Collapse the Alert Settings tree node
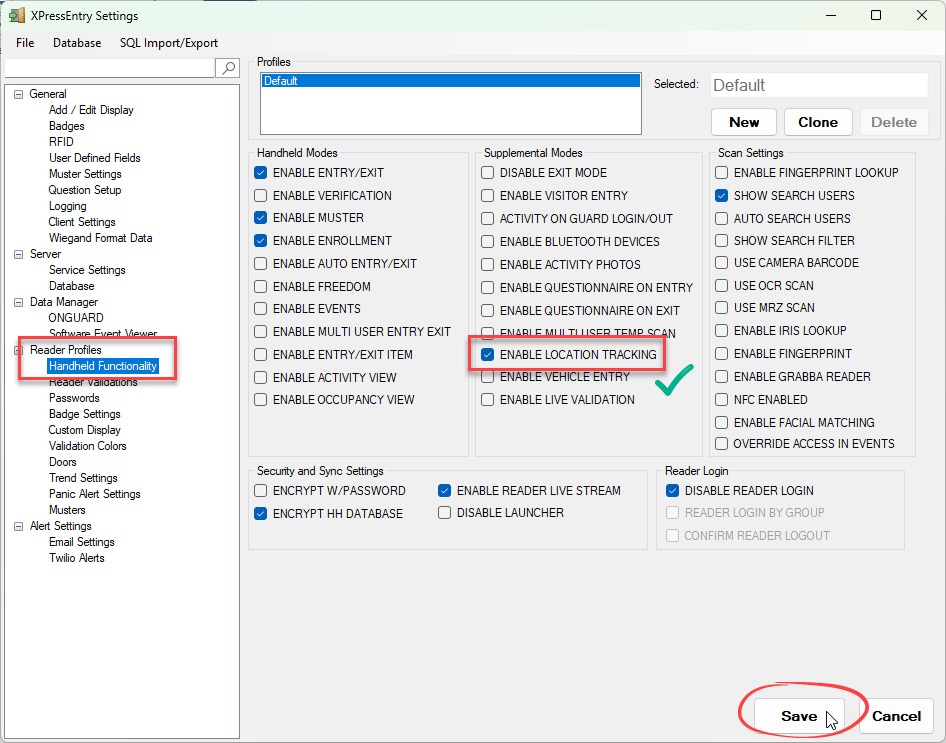 pyautogui.click(x=18, y=526)
